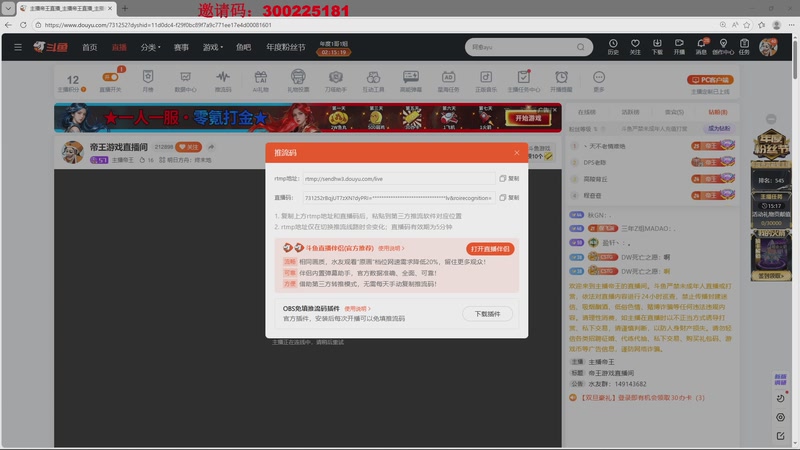Close the ad banner
The image size is (800, 450).
[555, 109]
